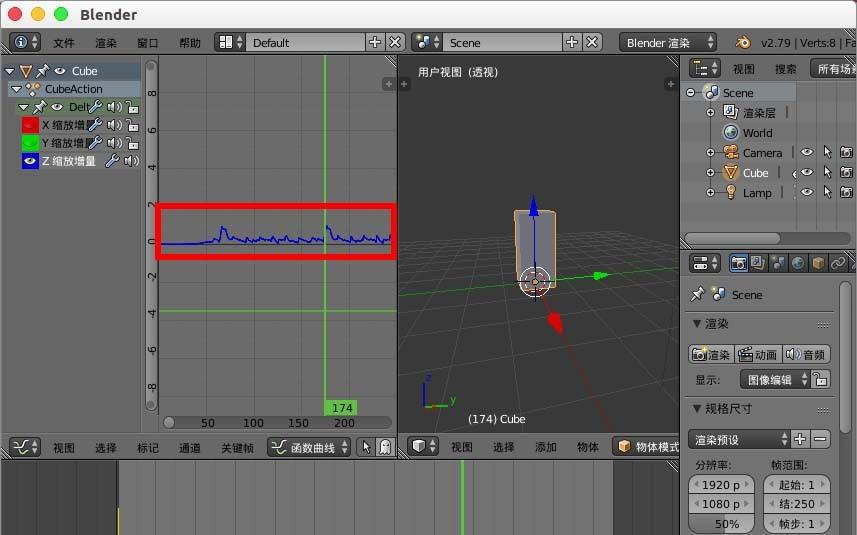857x535 pixels.
Task: Toggle Y 缩放增量 green visibility swatch
Action: 30,143
